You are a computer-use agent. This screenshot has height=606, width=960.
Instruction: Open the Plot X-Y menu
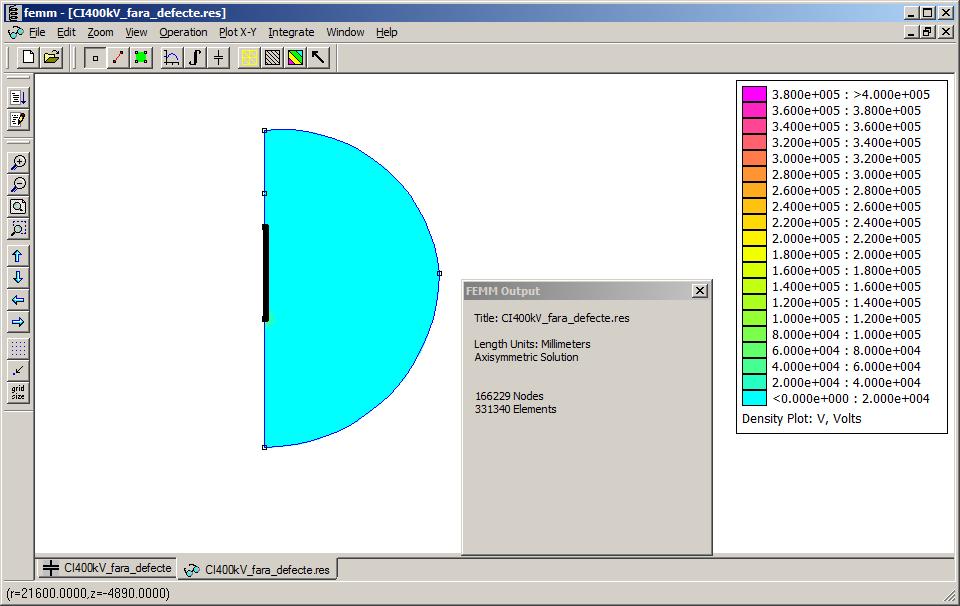[x=238, y=32]
